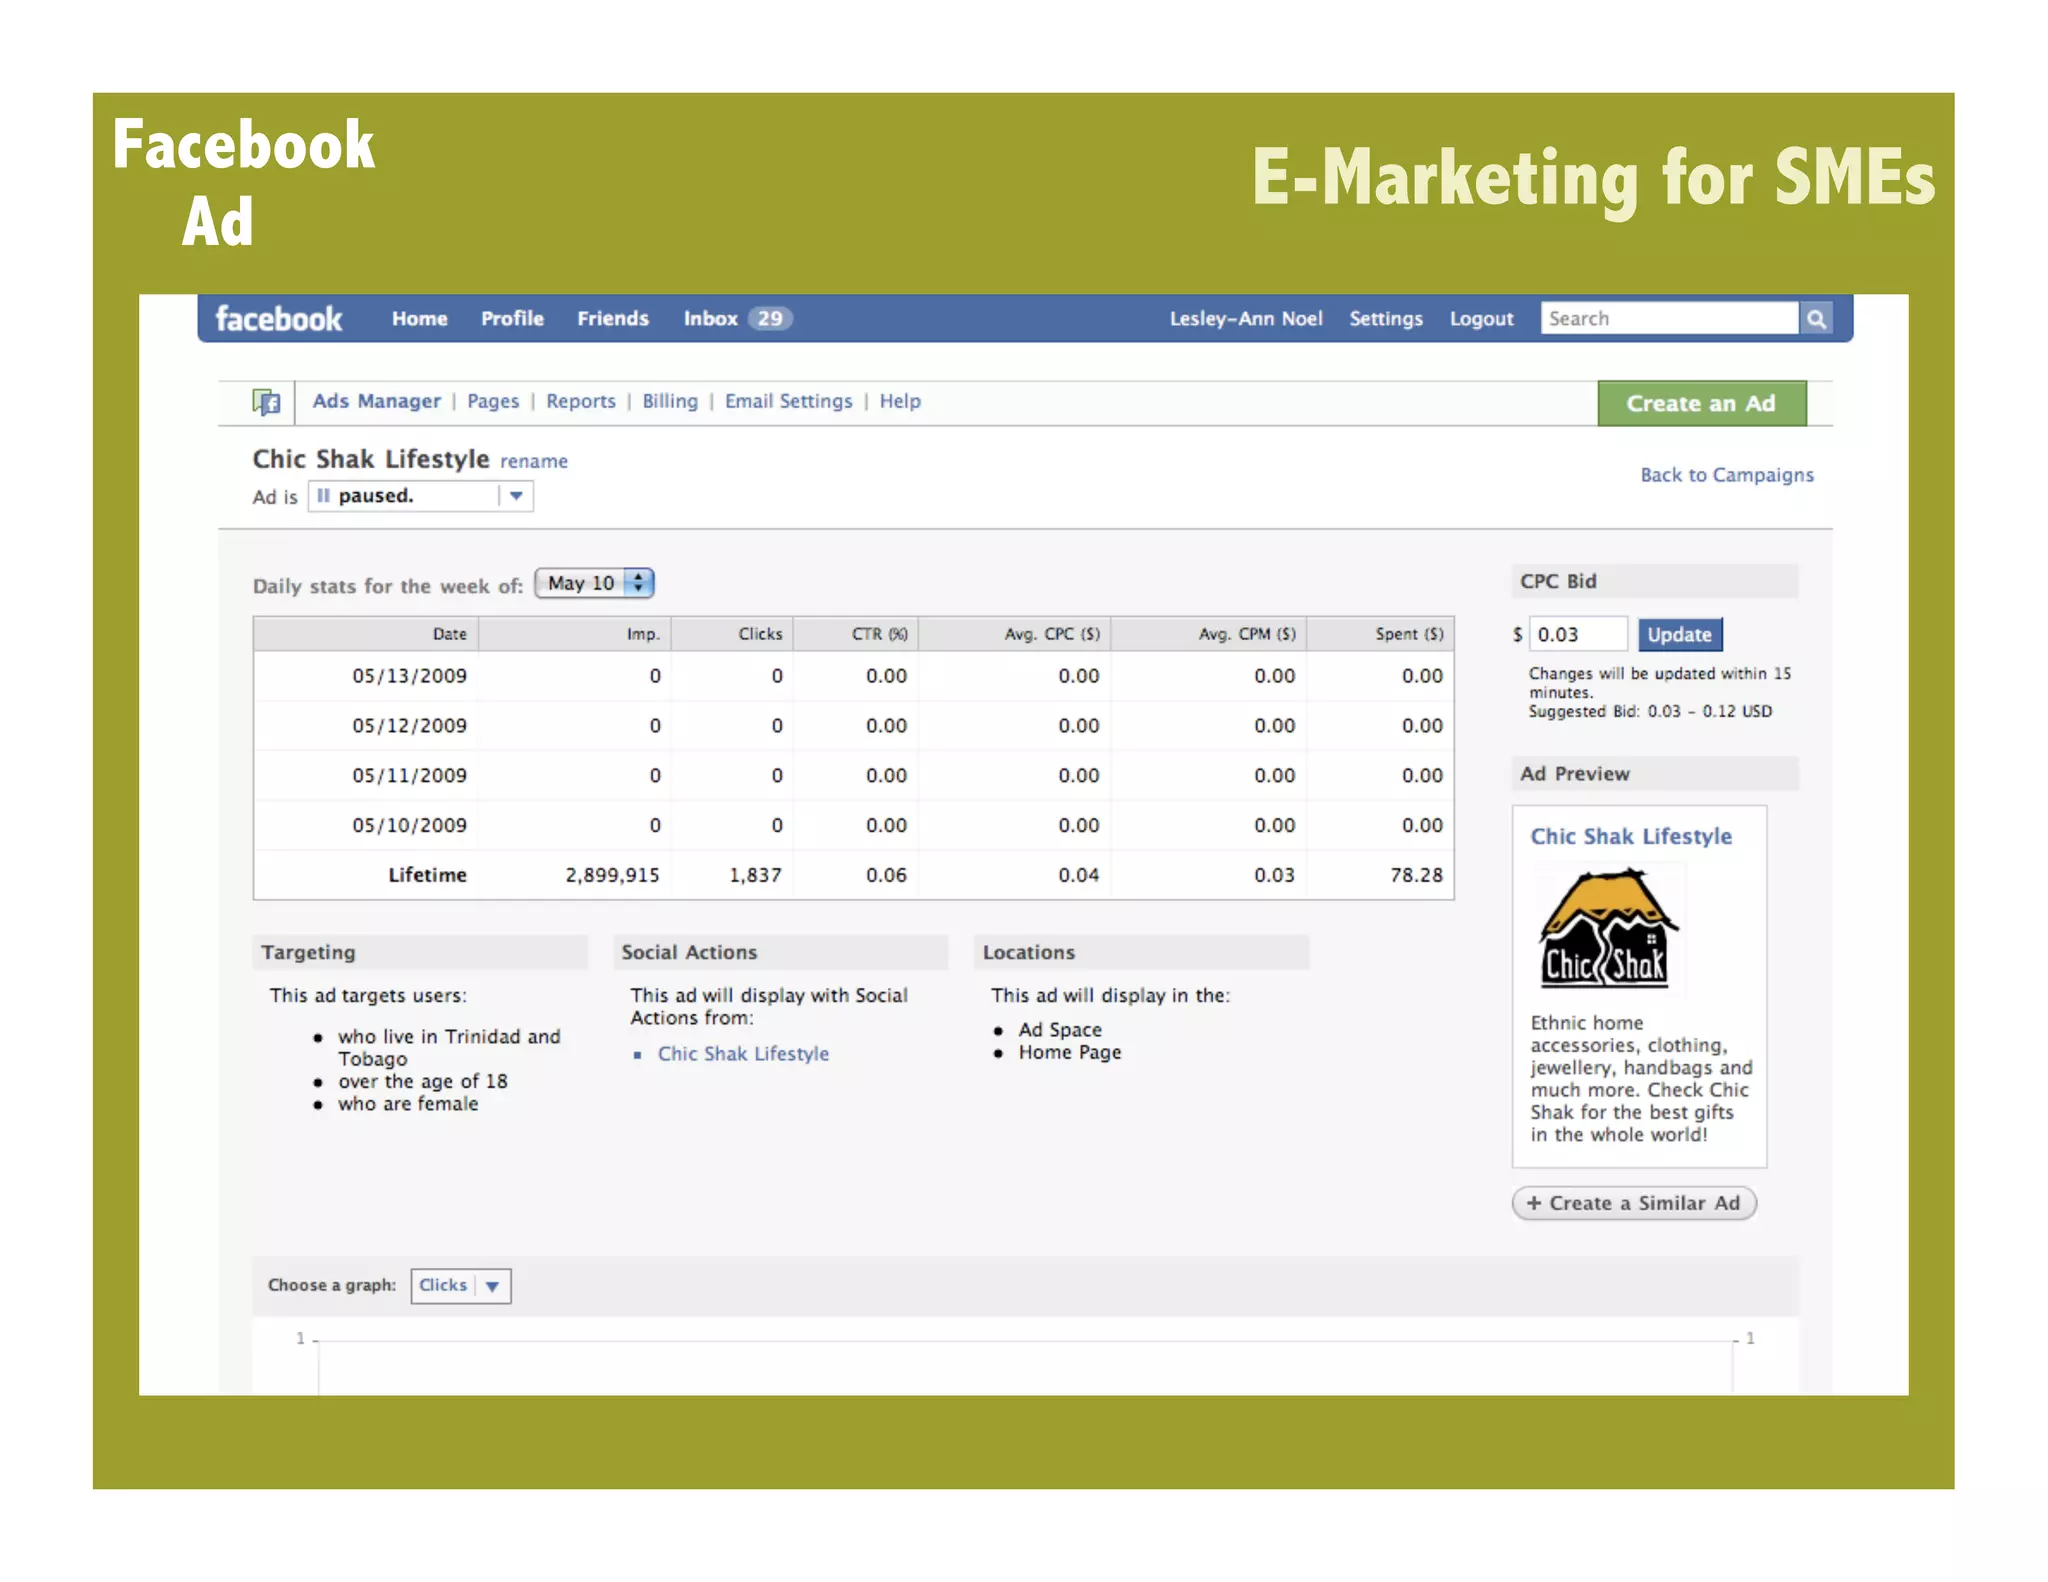
Task: Click the Ads flag icon beside Ads Manager
Action: click(266, 402)
